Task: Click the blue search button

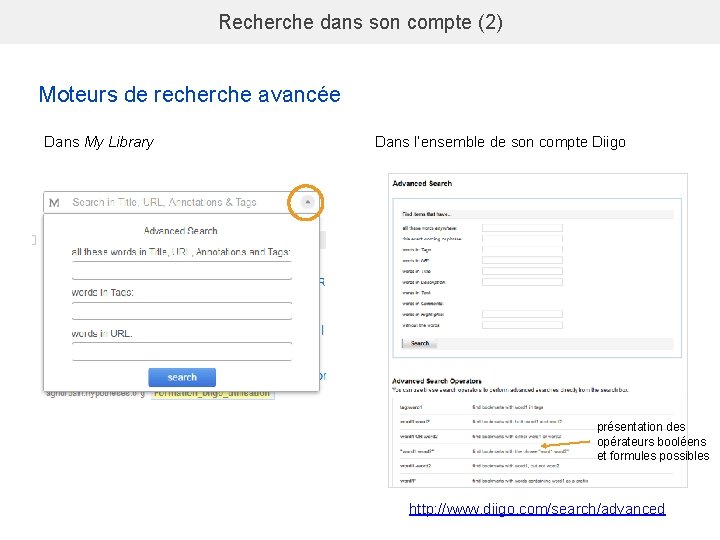Action: tap(182, 377)
